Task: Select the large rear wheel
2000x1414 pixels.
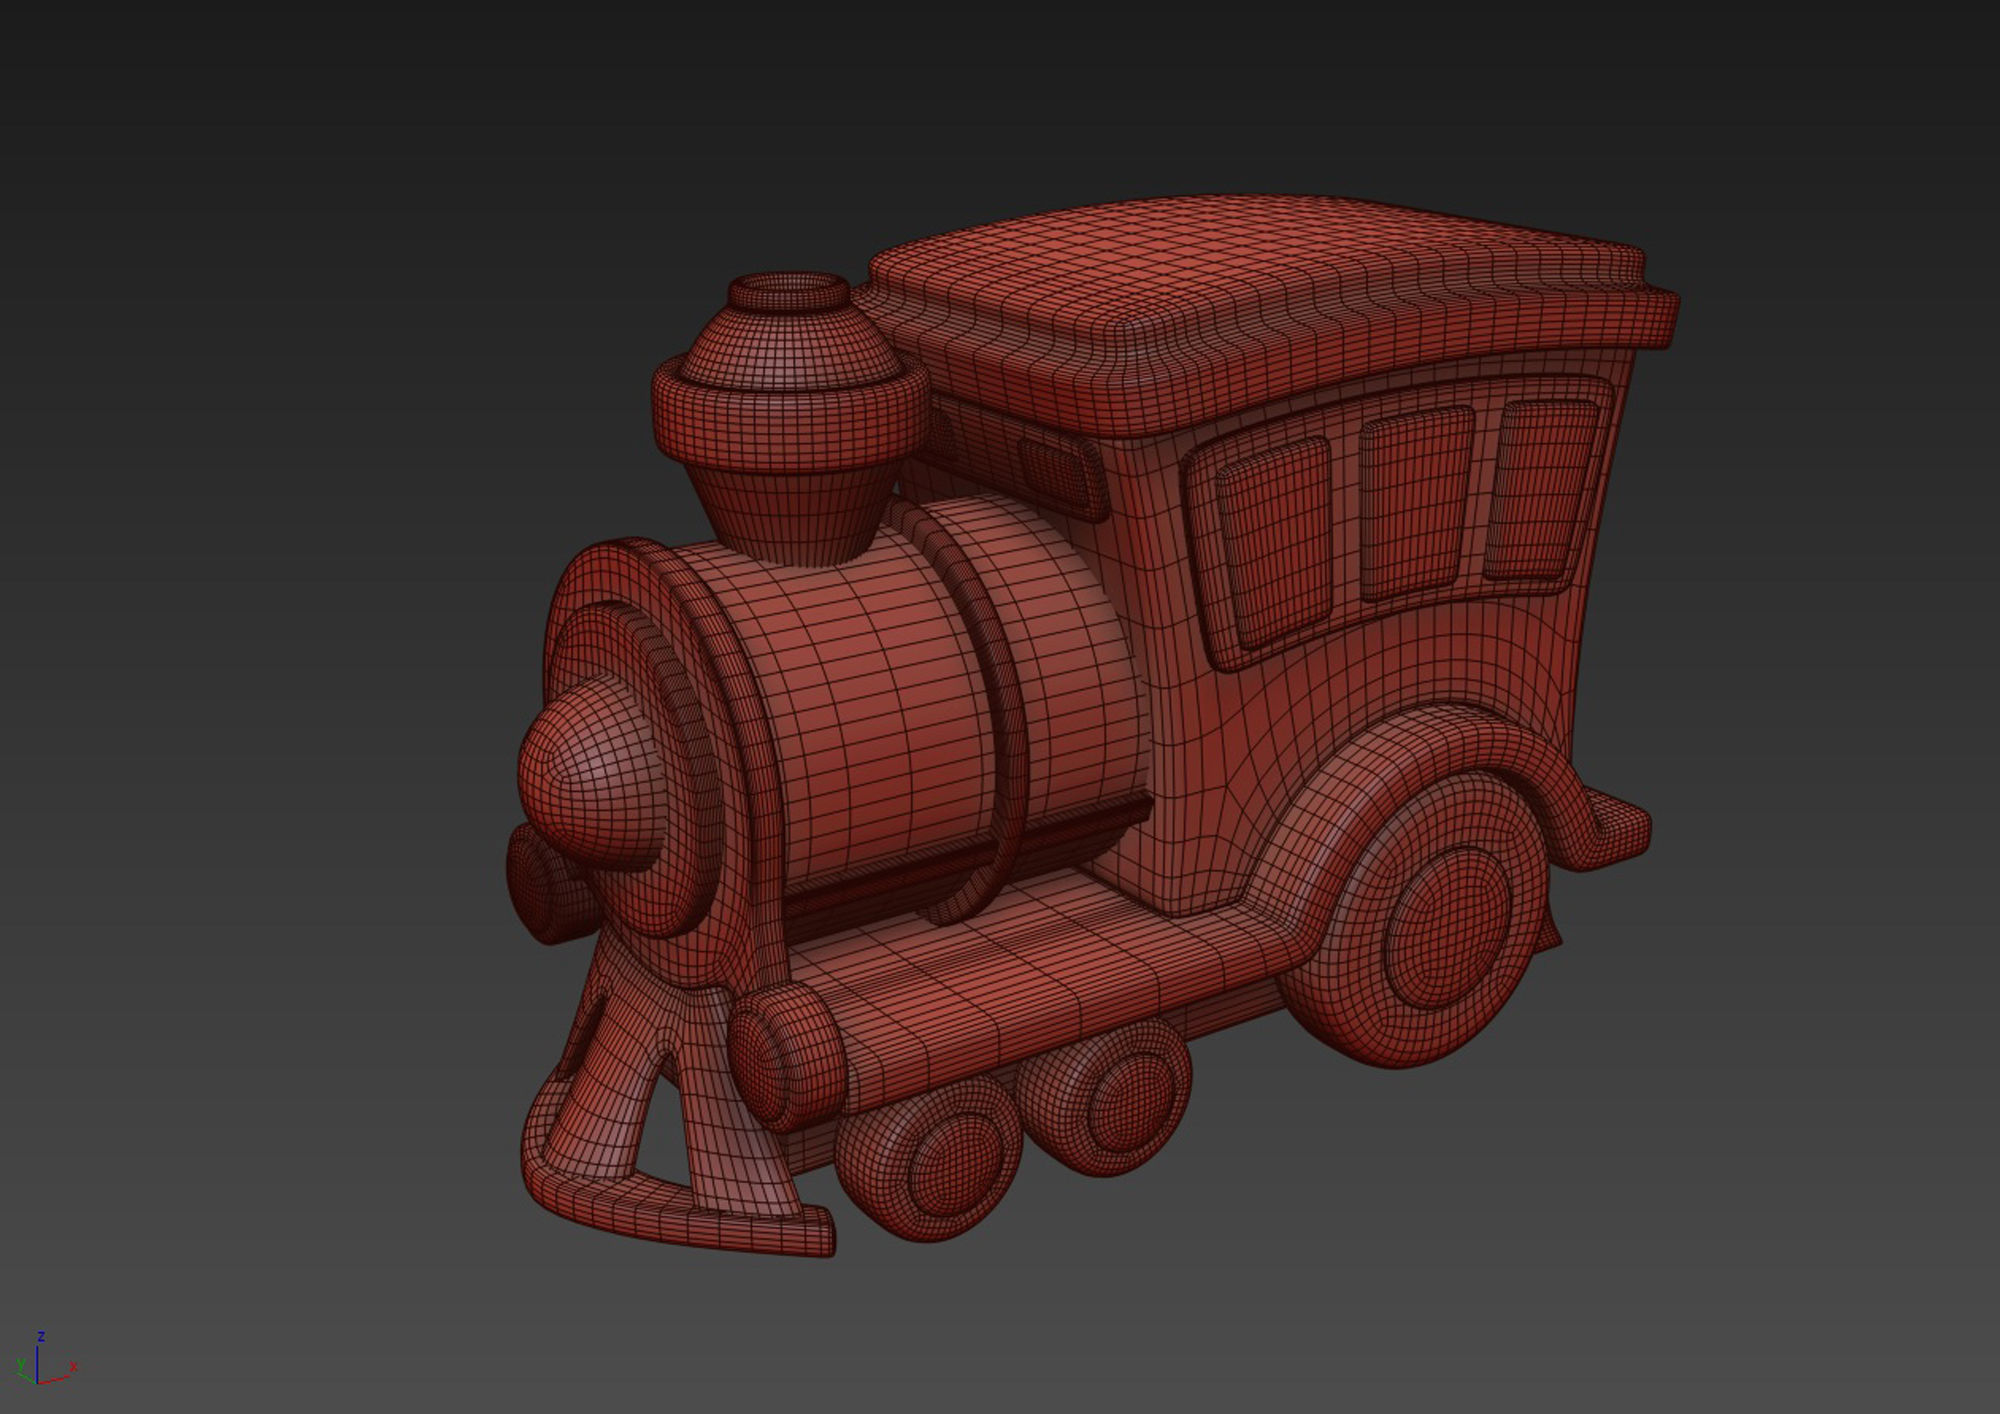Action: click(x=1415, y=920)
